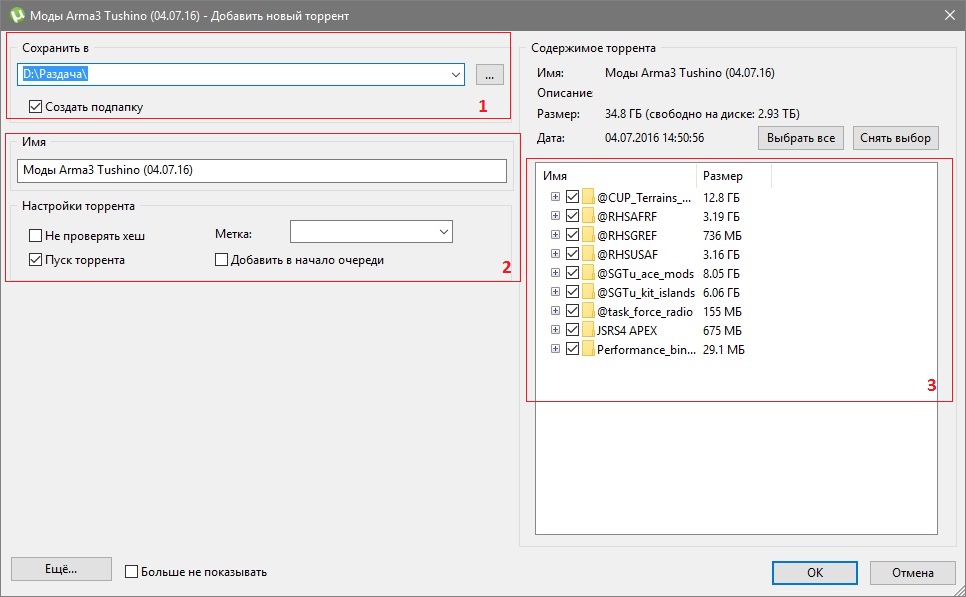Expand the @RHSUSAF tree node
Screen dimensions: 966x597
(x=555, y=254)
